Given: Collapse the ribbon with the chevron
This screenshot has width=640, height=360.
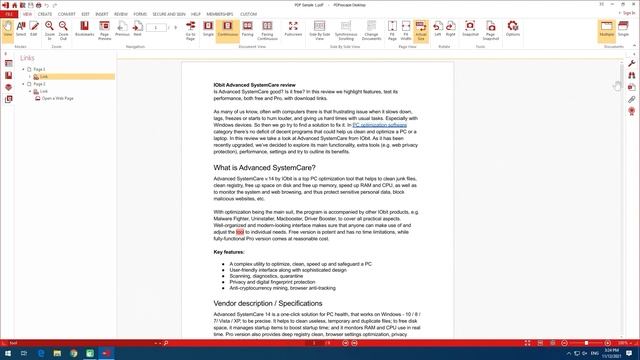Looking at the screenshot, I should click(x=634, y=46).
